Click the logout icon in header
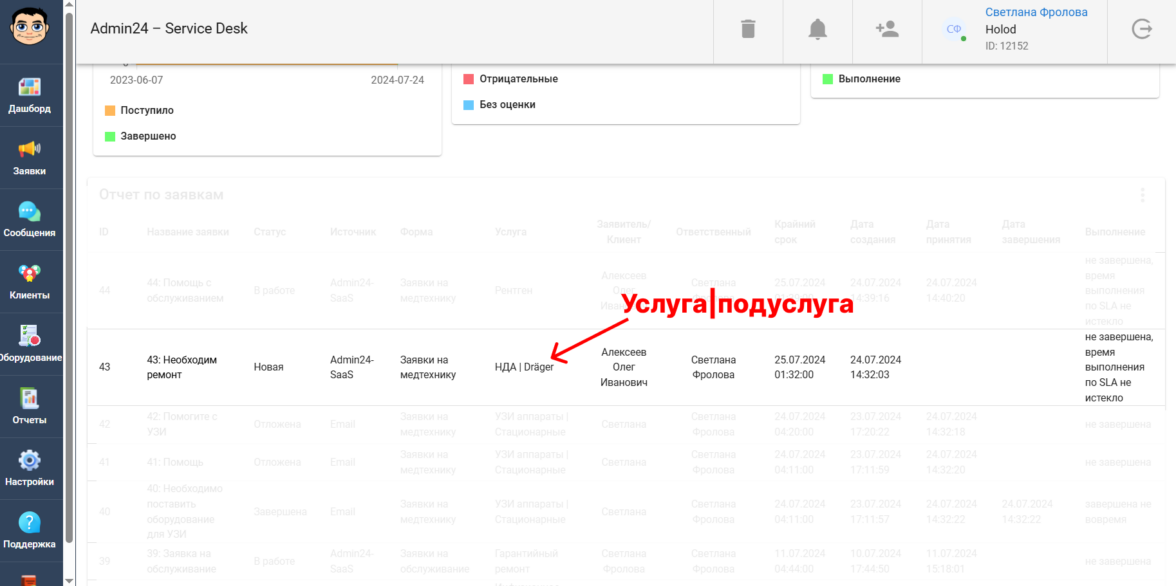The height and width of the screenshot is (586, 1176). [1141, 29]
